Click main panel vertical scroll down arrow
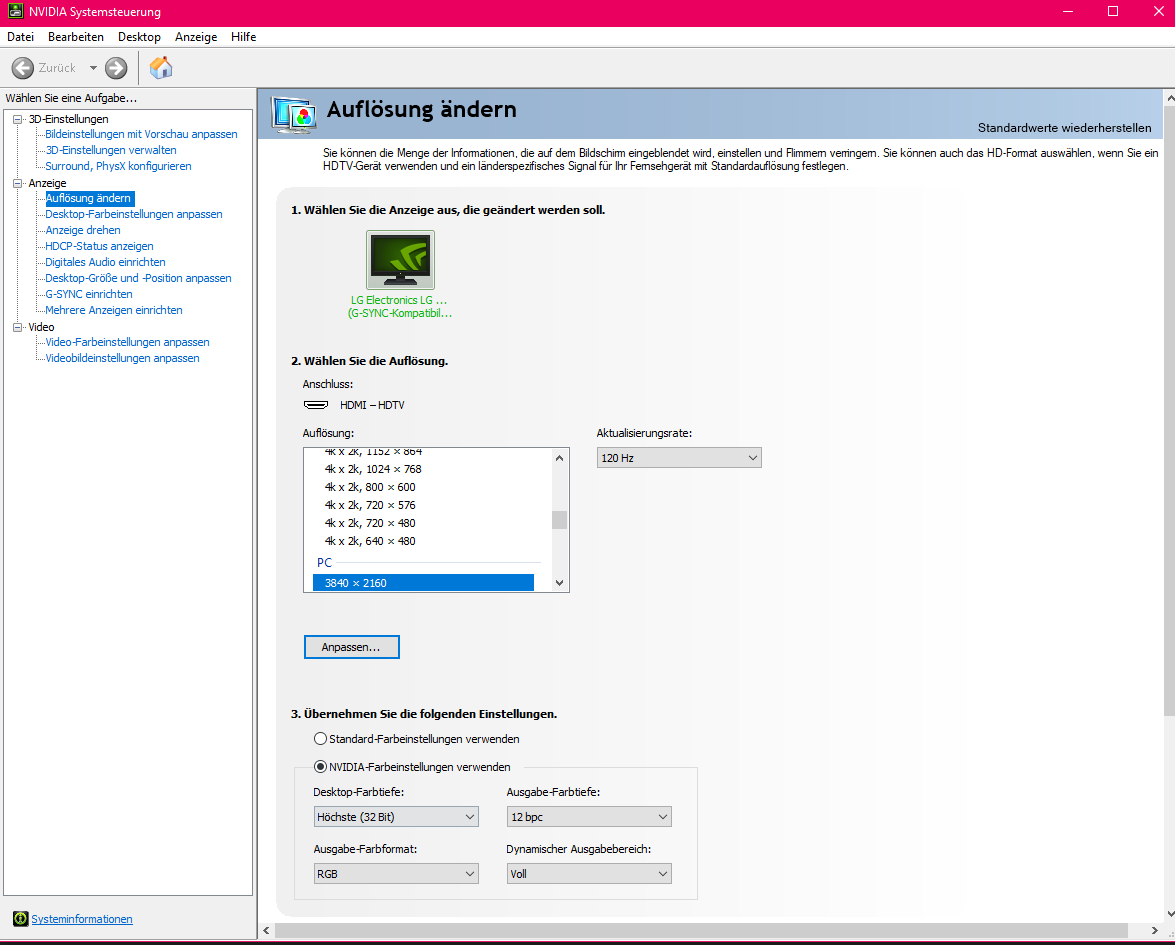1175x945 pixels. click(x=1170, y=914)
